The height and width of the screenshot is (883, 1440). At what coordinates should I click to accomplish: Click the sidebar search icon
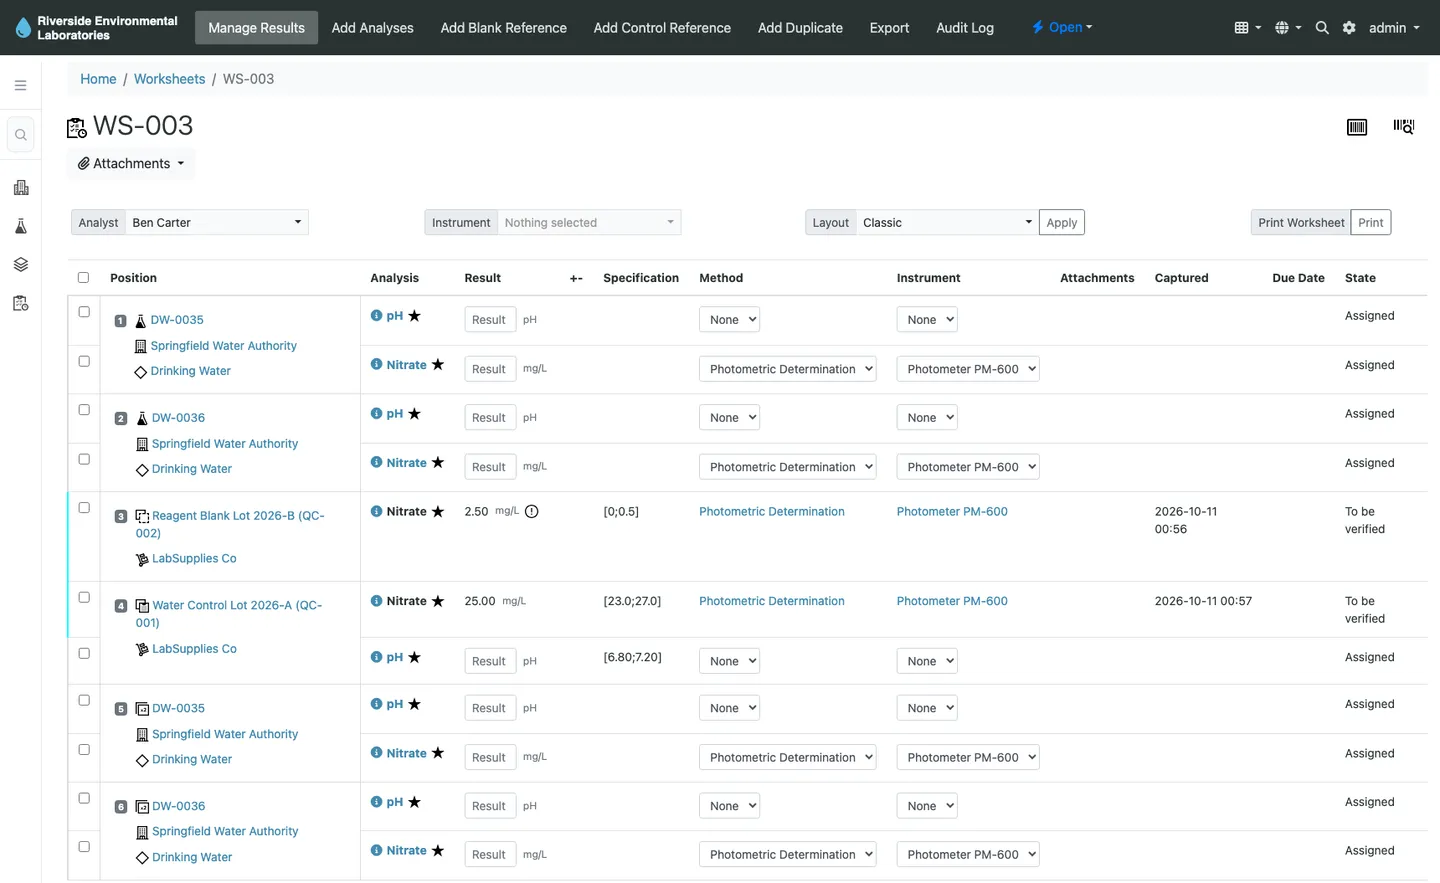(x=21, y=135)
